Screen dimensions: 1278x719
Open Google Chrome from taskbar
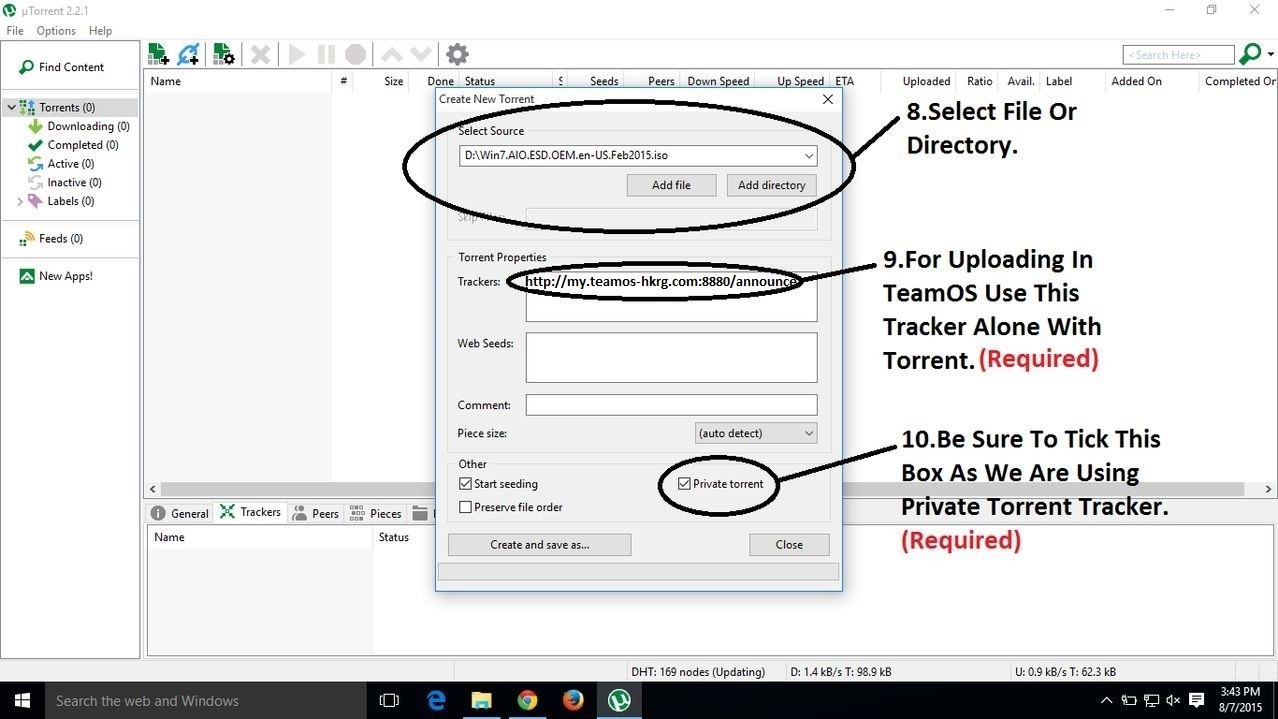(527, 701)
